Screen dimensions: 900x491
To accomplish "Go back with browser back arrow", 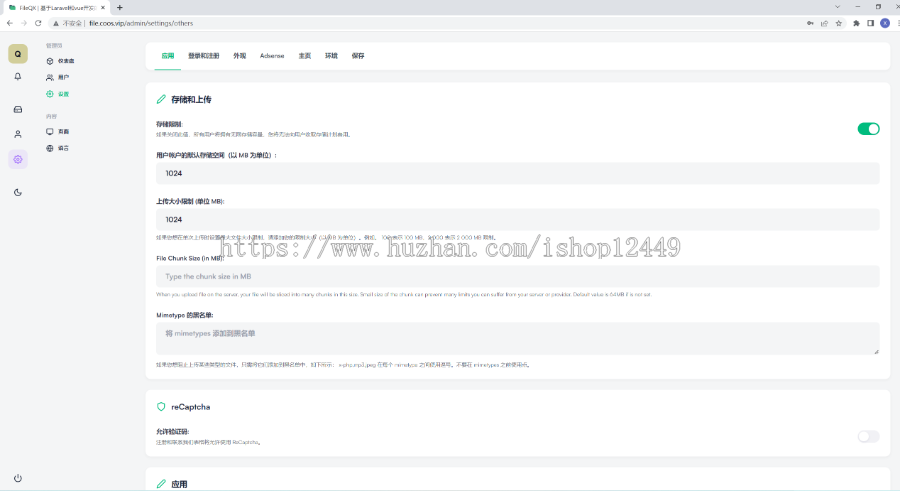I will click(10, 23).
